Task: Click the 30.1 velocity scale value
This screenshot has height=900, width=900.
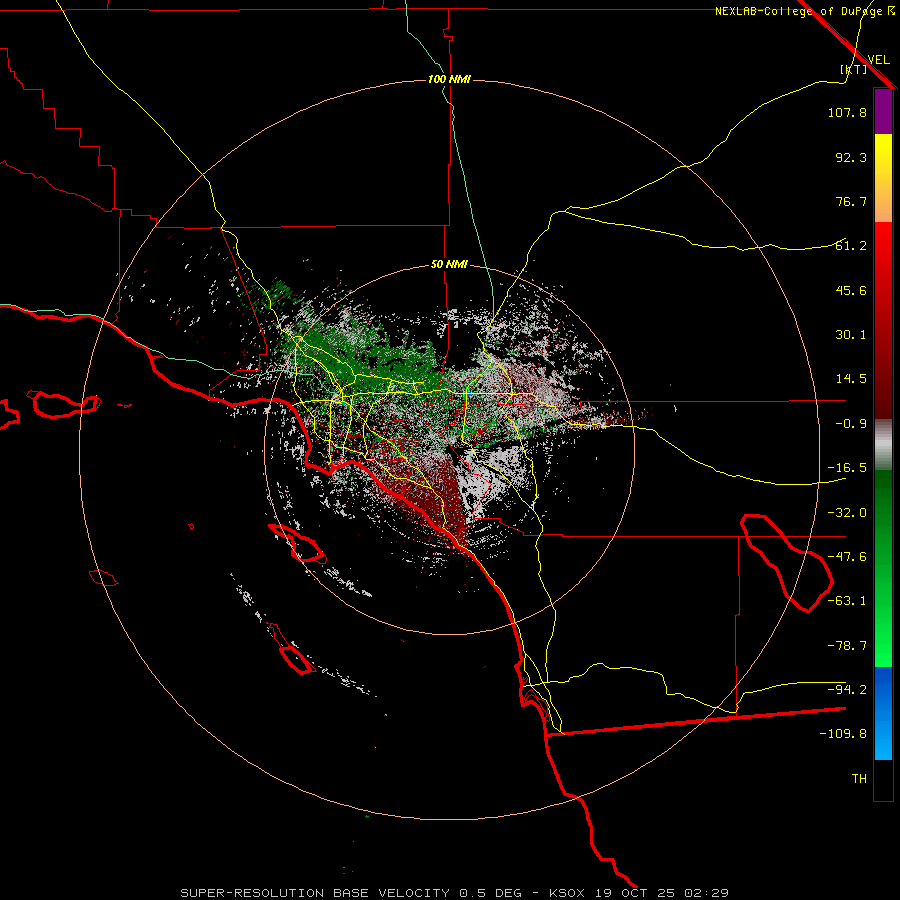Action: [851, 335]
